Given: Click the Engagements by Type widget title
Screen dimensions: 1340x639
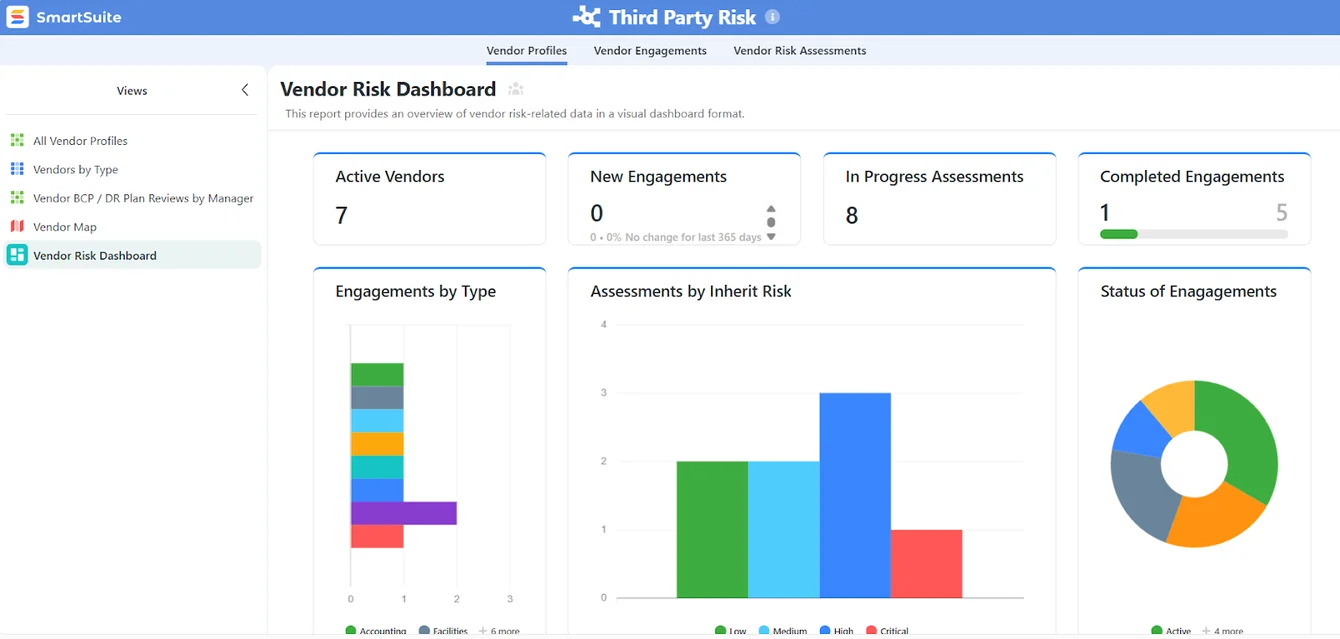Looking at the screenshot, I should [415, 292].
